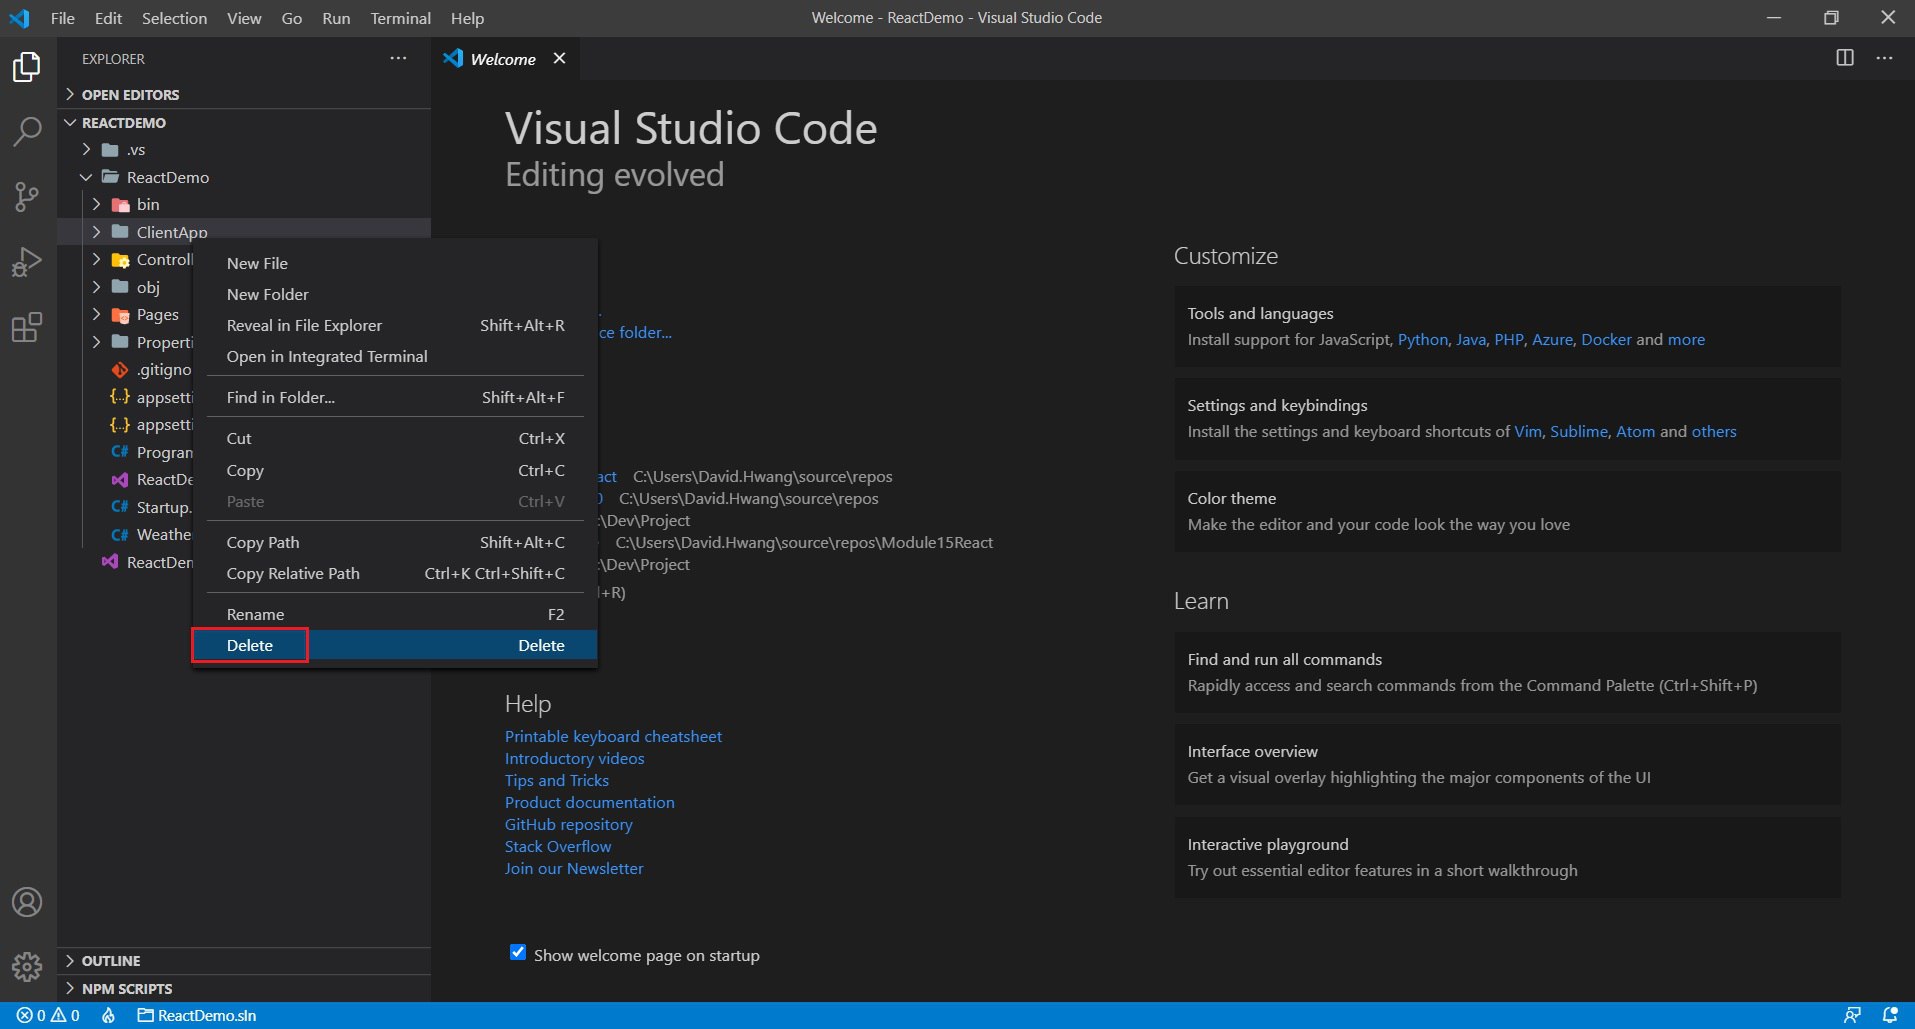Click the Vim keybindings link
Screen dimensions: 1915x1029
point(1527,431)
